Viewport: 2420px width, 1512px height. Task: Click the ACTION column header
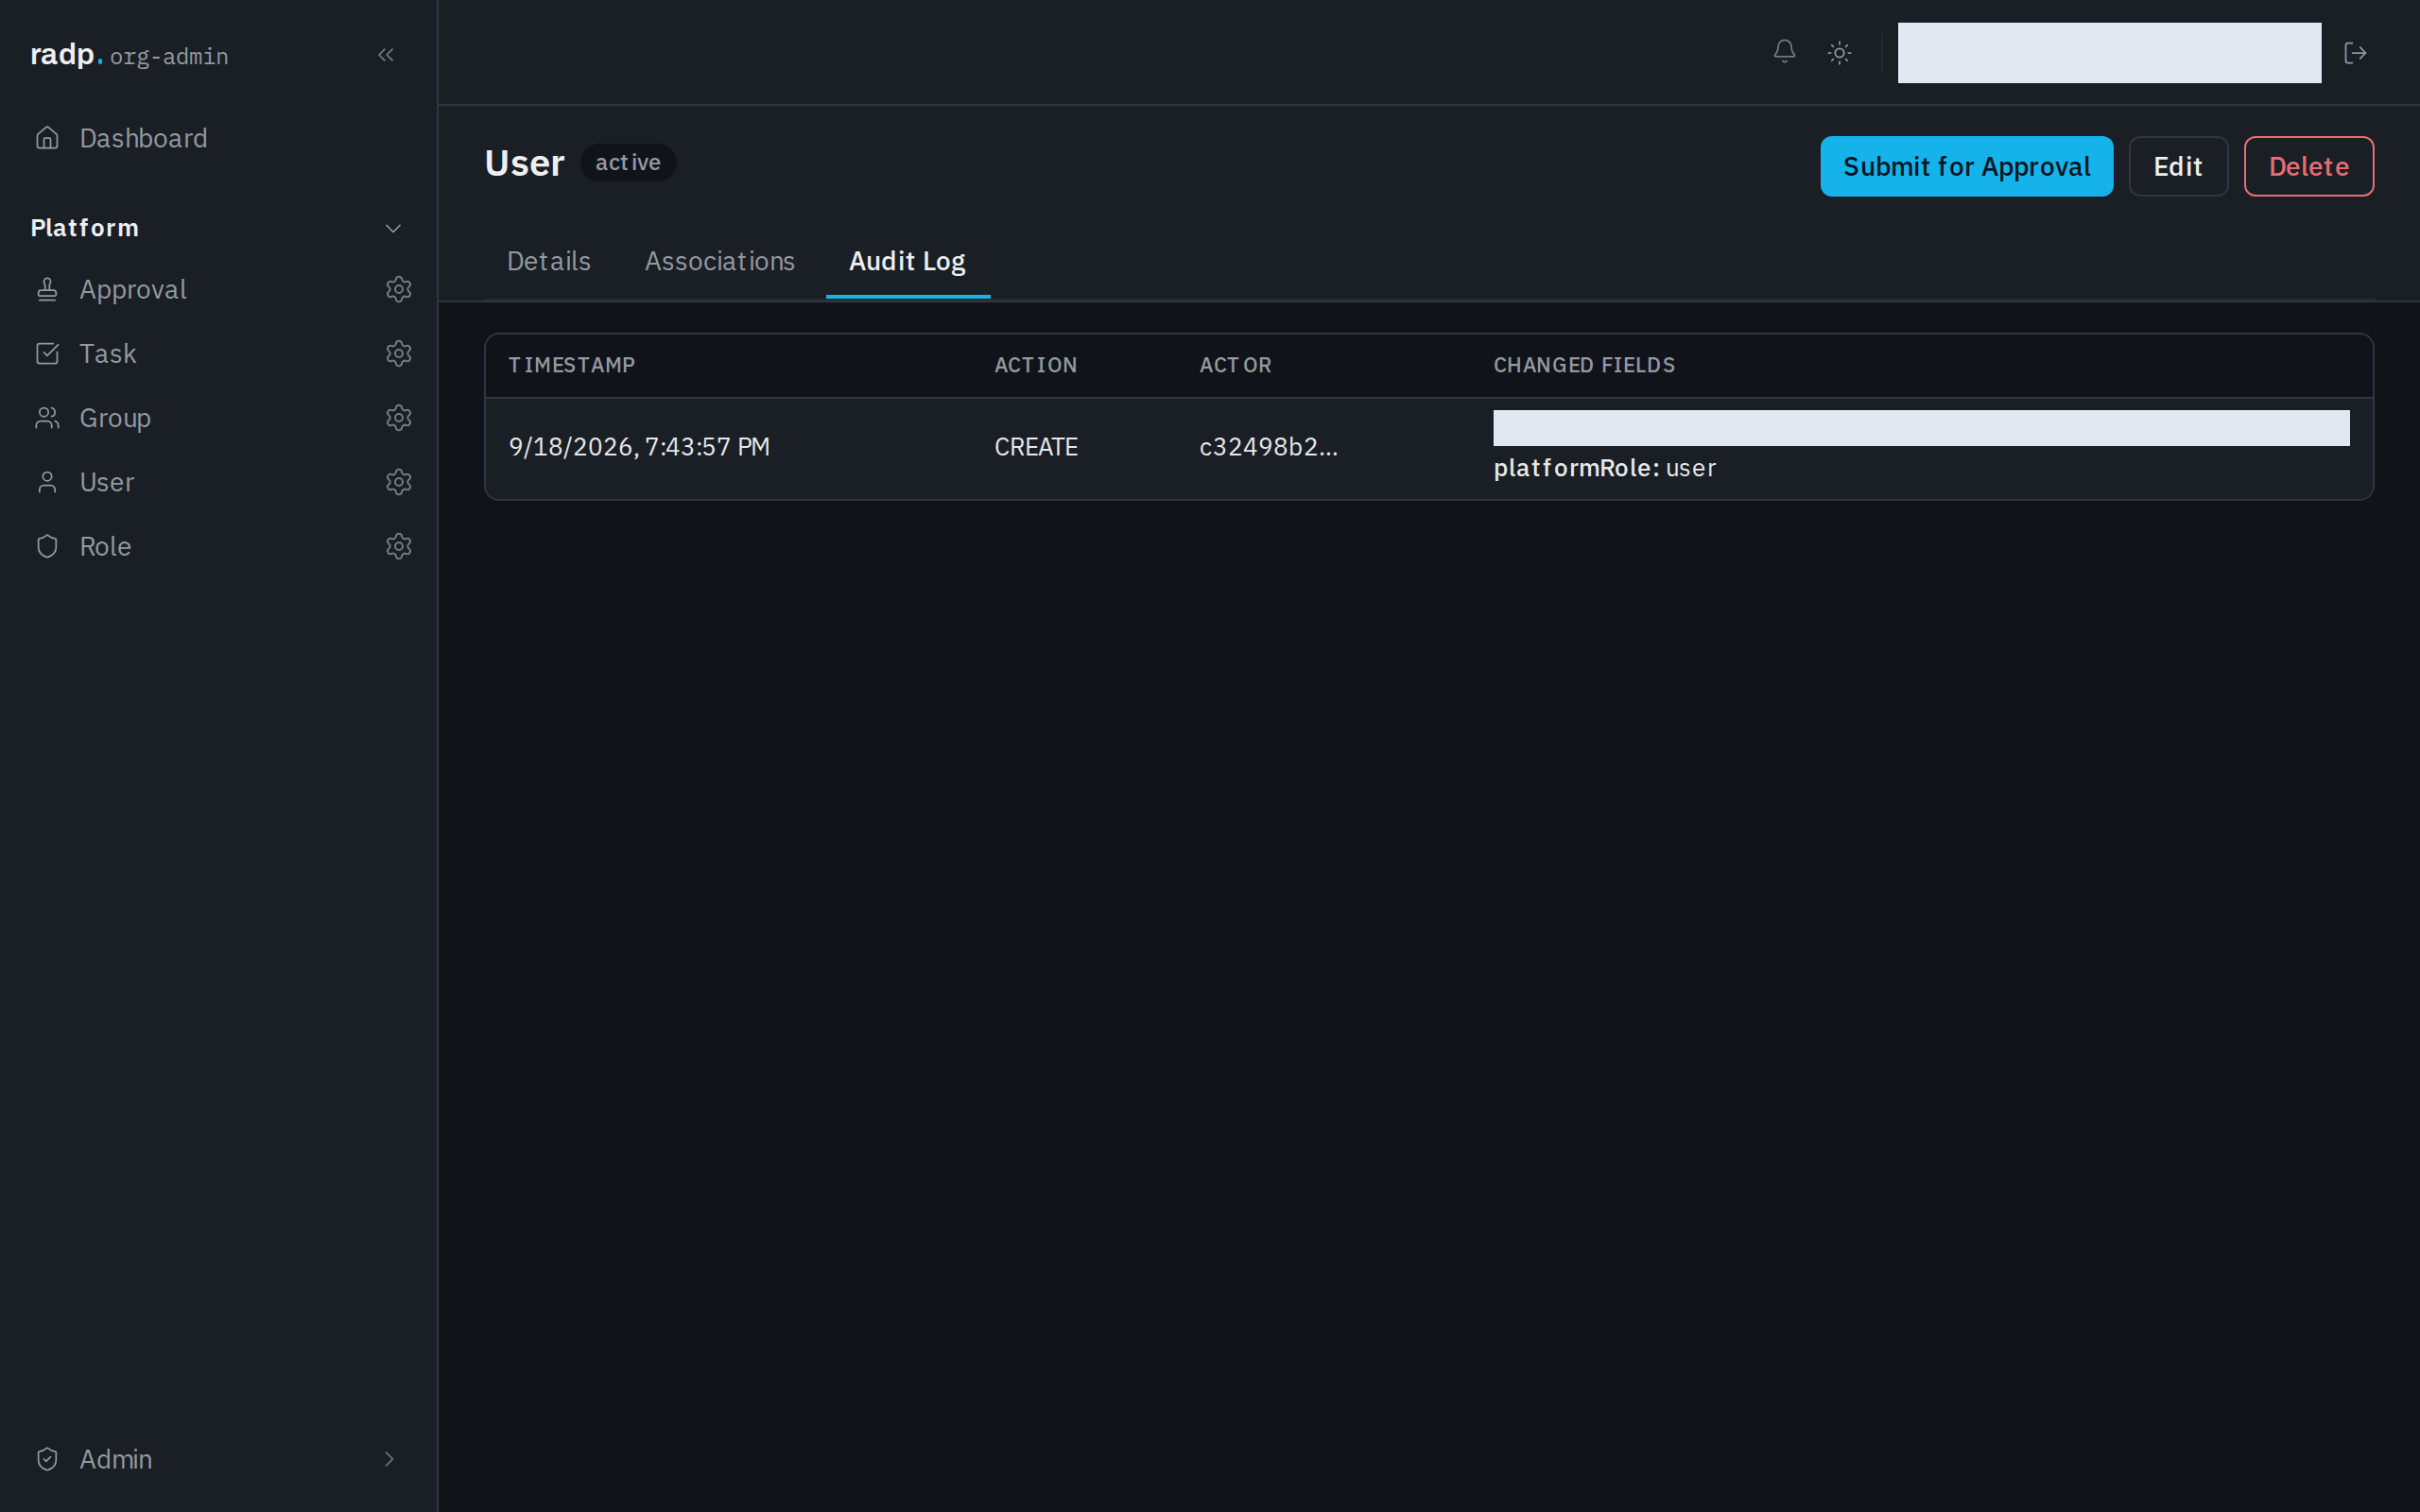(x=1035, y=365)
